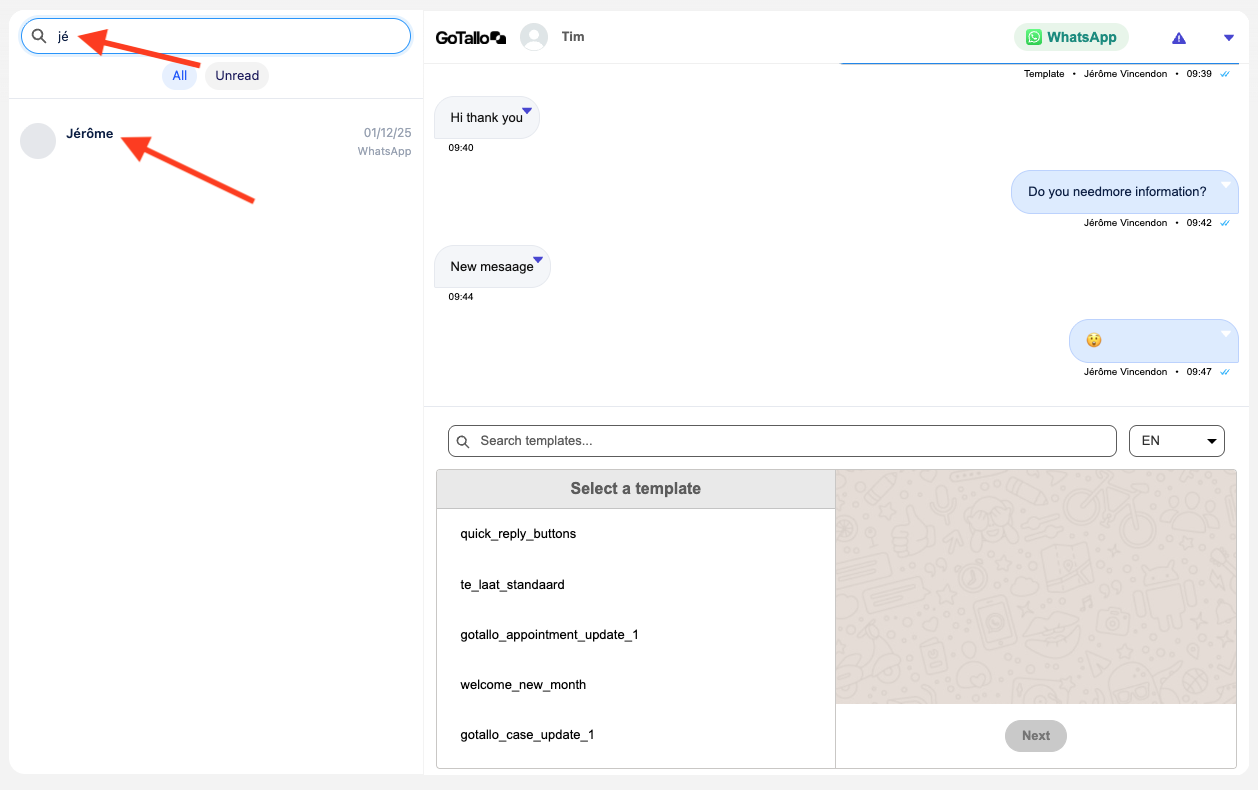Switch to the Unread filter
The width and height of the screenshot is (1258, 790).
coord(237,76)
